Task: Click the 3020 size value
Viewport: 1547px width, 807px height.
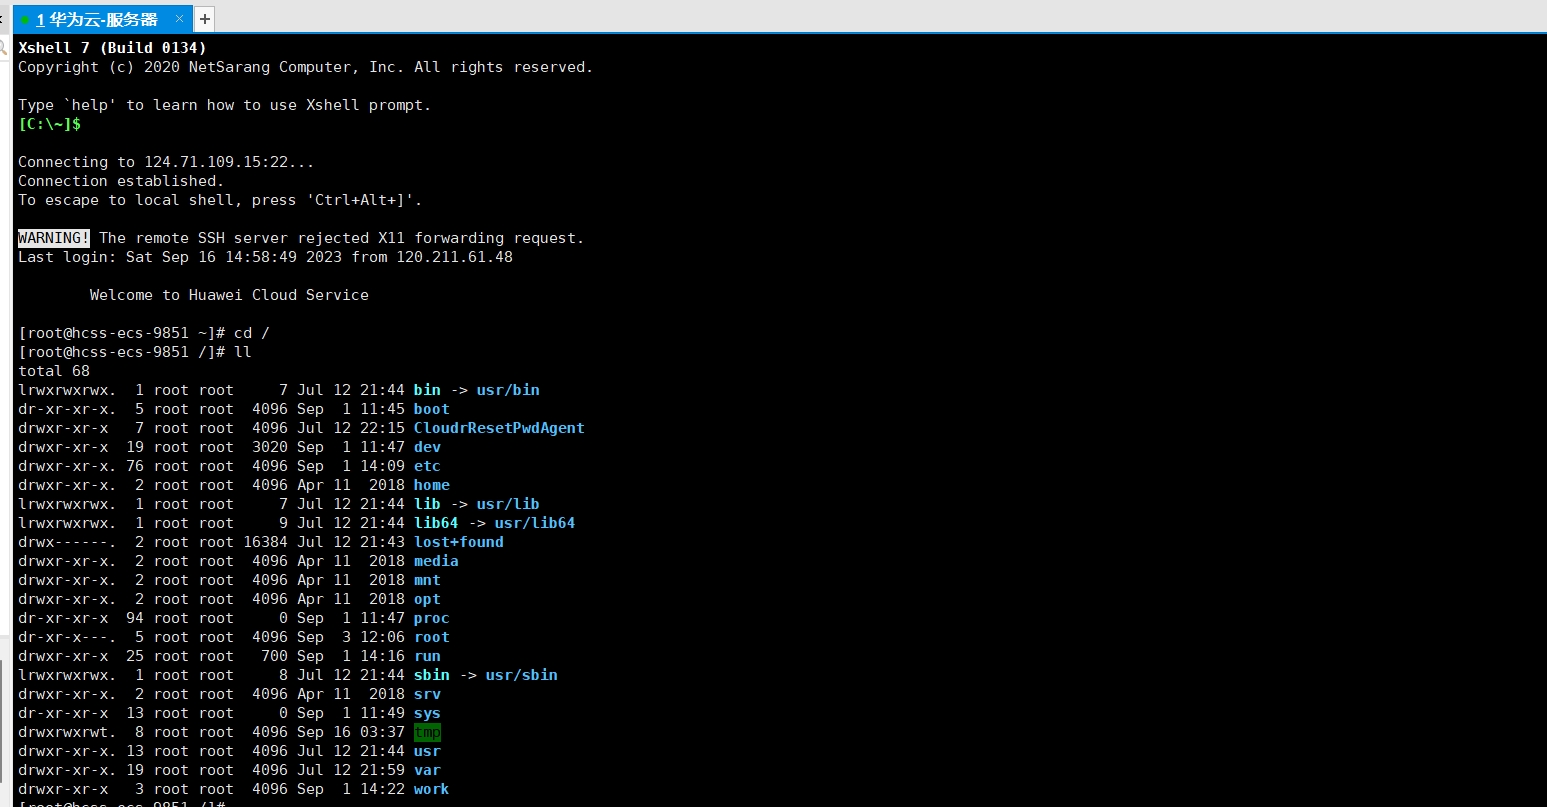Action: click(x=270, y=447)
